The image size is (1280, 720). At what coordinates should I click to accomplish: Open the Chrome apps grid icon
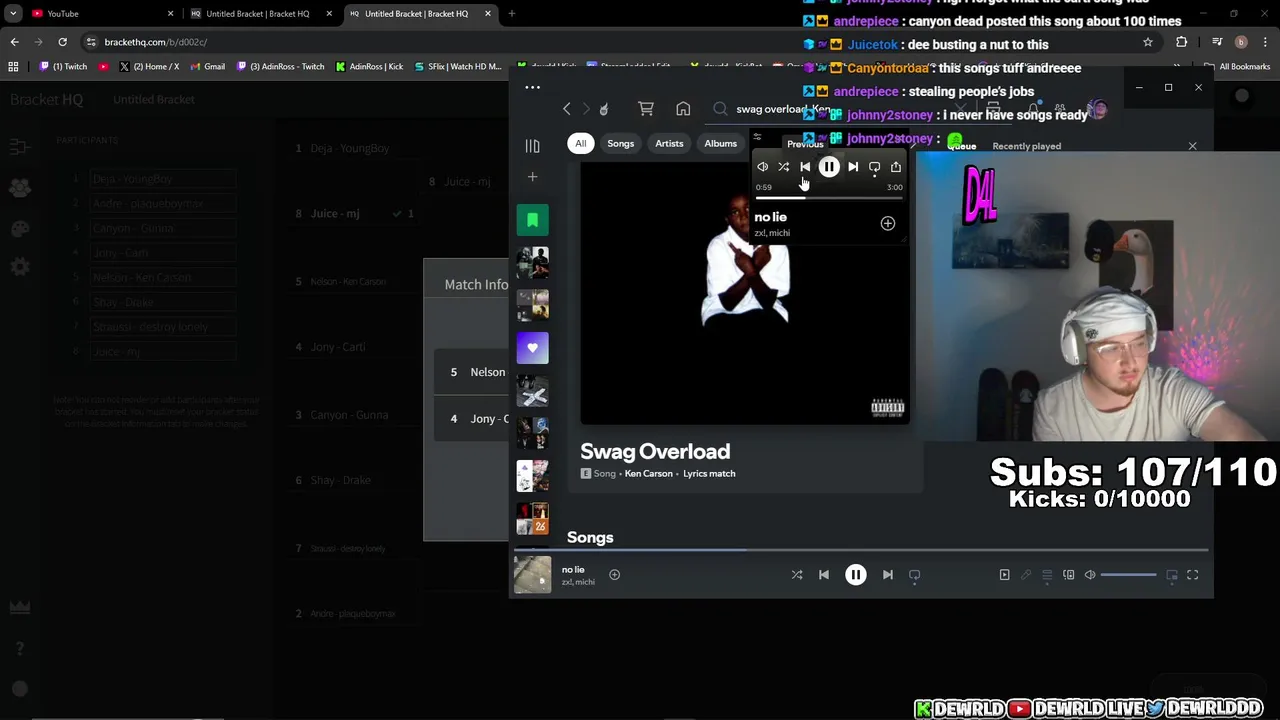pyautogui.click(x=13, y=67)
